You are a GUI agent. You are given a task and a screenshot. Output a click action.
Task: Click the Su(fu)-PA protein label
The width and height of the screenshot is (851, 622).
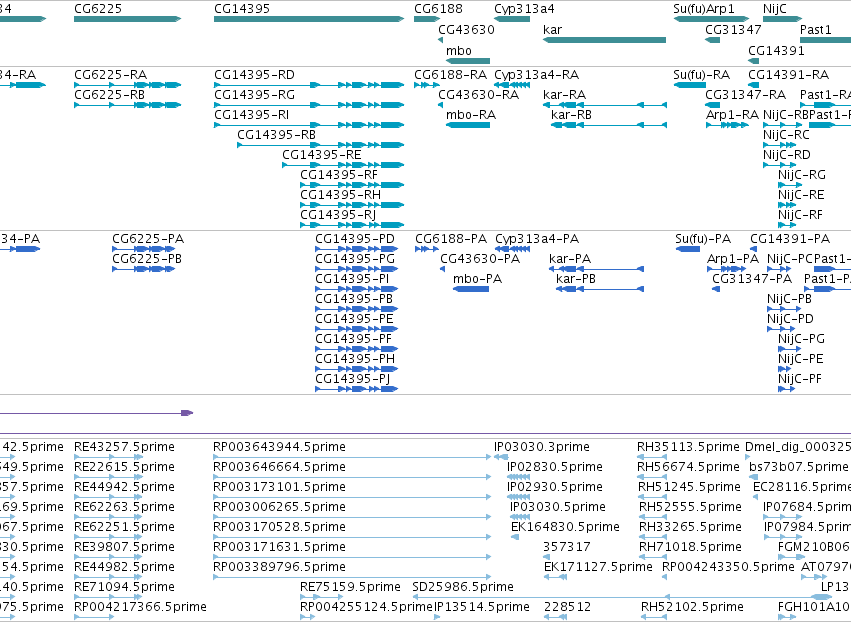[x=703, y=239]
